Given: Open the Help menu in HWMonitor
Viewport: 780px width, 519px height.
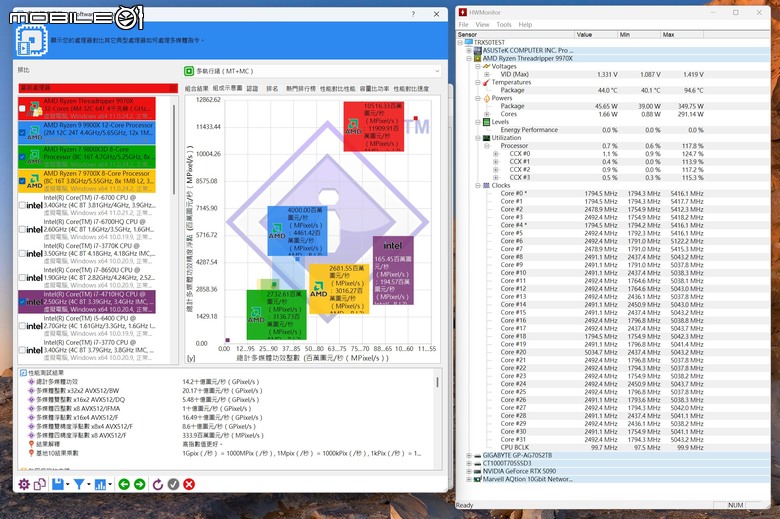Looking at the screenshot, I should [525, 24].
